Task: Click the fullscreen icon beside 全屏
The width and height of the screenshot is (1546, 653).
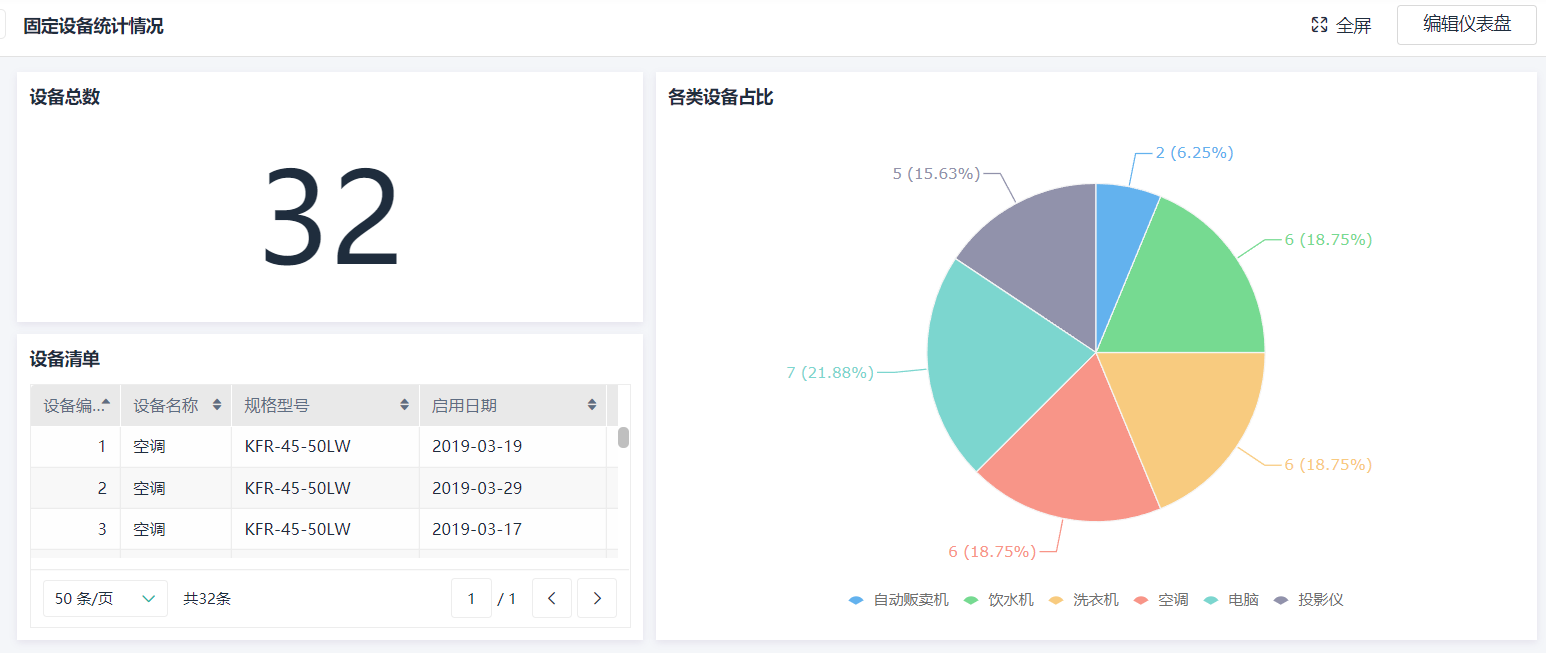Action: click(x=1319, y=25)
